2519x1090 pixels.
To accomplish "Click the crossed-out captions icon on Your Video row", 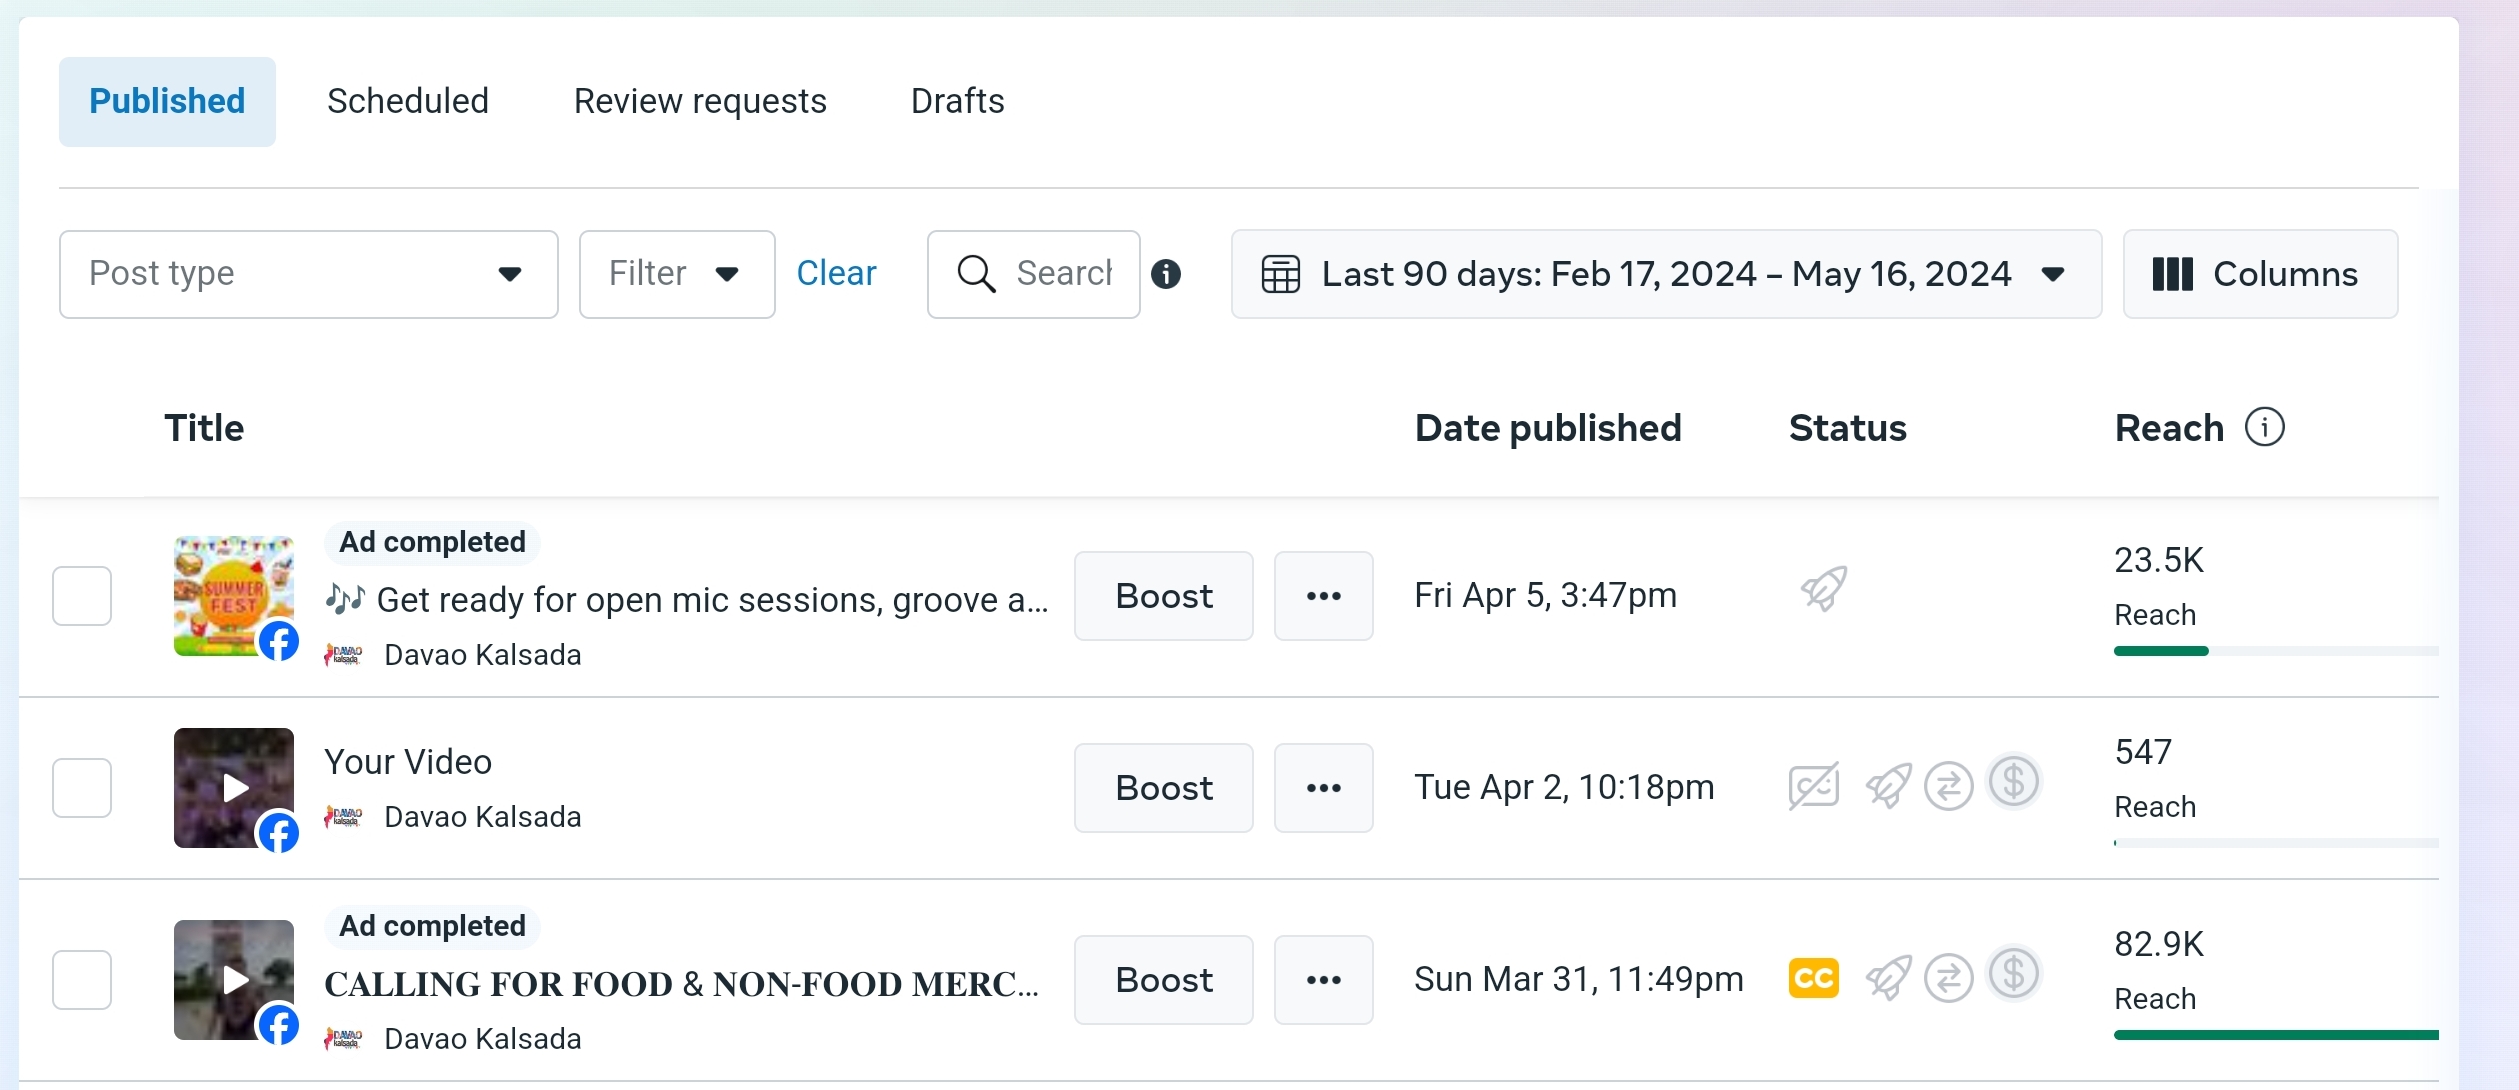I will 1813,786.
